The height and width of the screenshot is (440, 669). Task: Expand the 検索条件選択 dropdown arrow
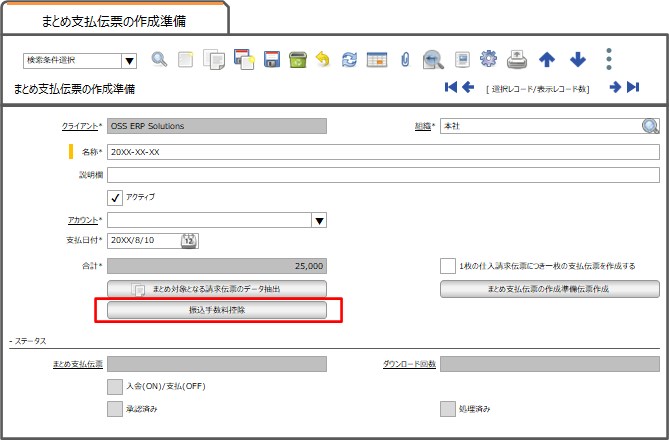(129, 61)
